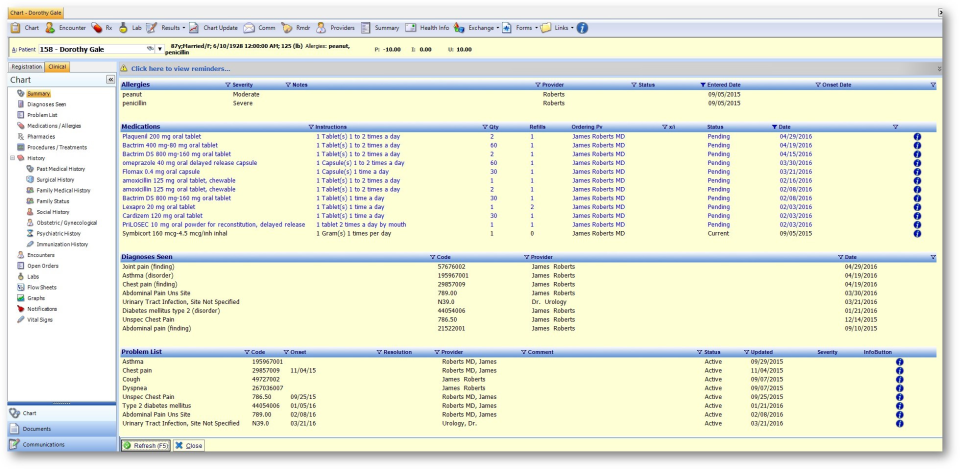Click info button for Flomax medication row
The width and height of the screenshot is (960, 469).
917,172
